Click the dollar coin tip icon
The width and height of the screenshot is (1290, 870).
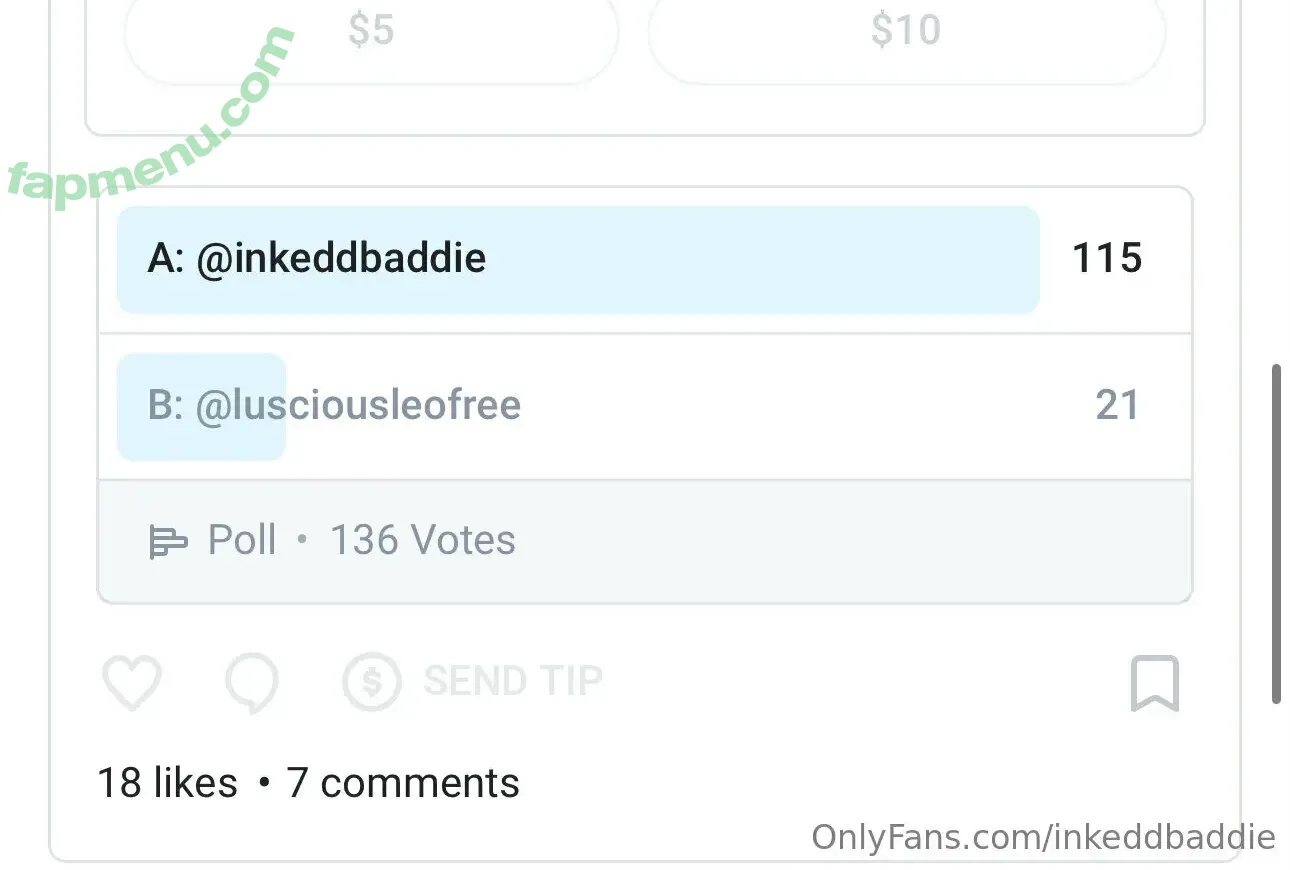(x=371, y=683)
